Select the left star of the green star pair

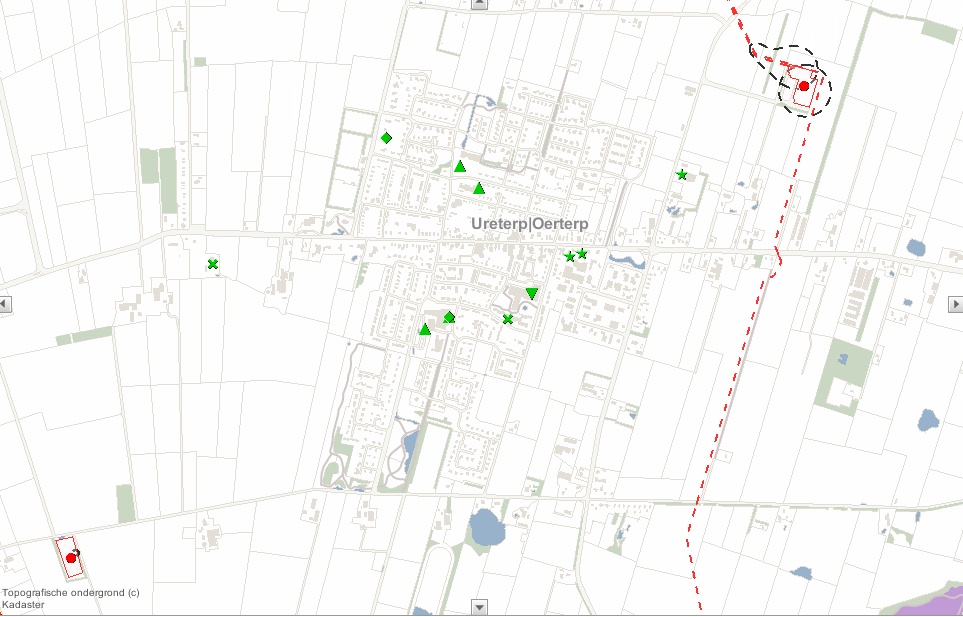(570, 257)
